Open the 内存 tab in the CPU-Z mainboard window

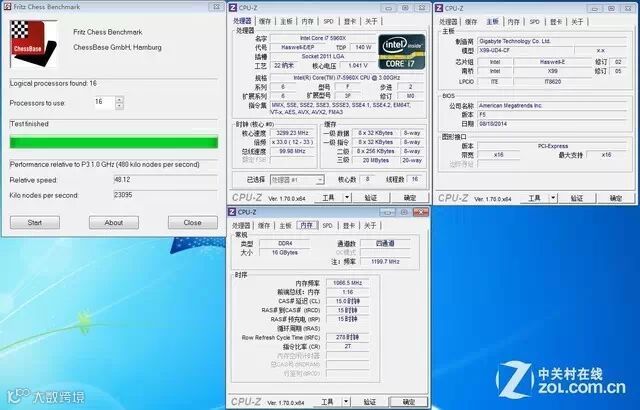(513, 22)
